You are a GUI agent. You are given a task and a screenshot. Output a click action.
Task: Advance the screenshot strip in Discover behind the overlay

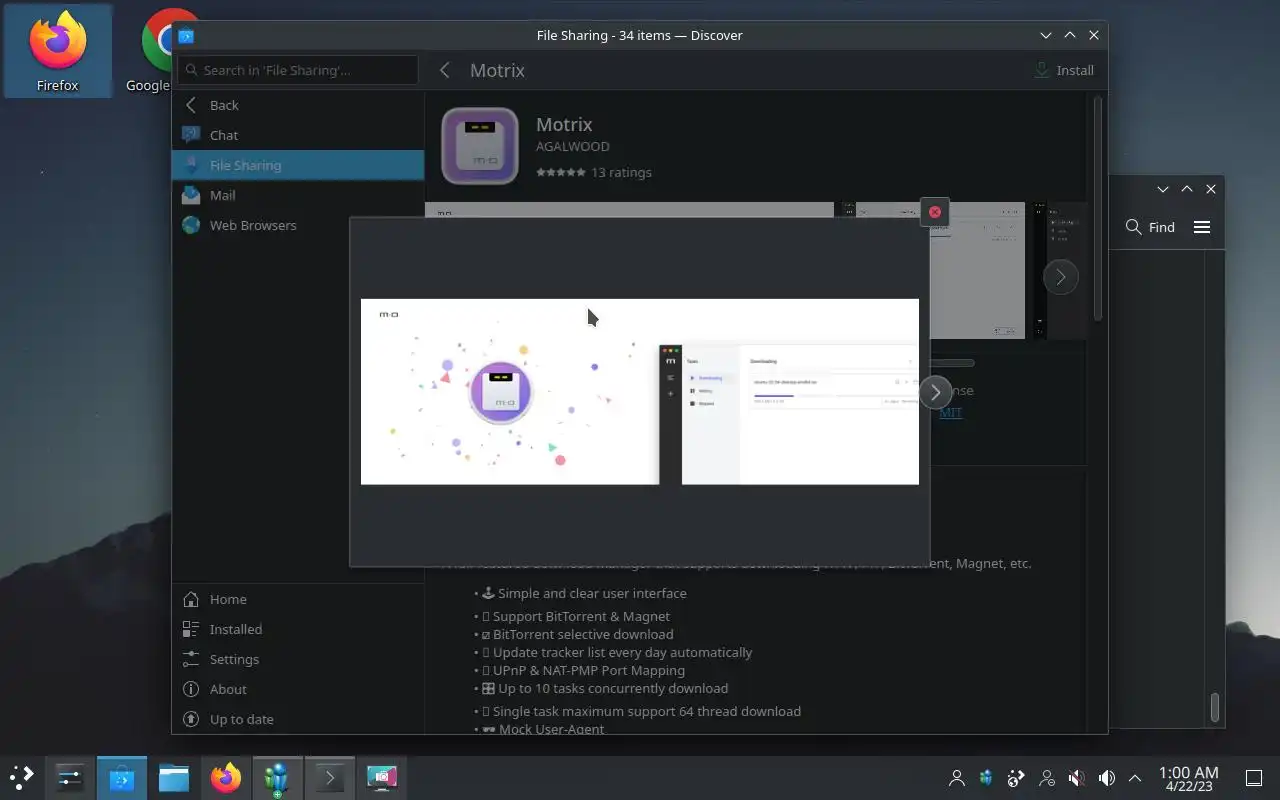point(1061,277)
